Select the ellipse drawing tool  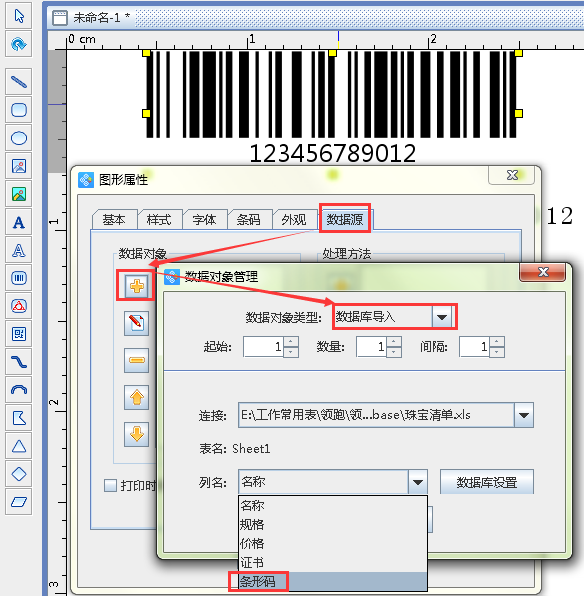19,138
